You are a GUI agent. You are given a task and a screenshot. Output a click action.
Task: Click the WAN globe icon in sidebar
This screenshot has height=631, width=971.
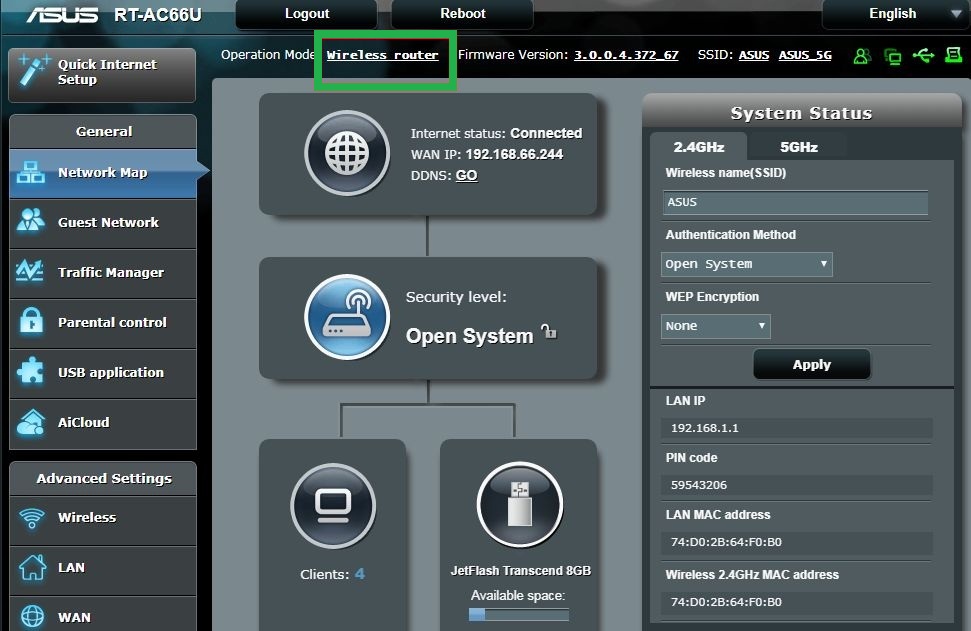[32, 617]
